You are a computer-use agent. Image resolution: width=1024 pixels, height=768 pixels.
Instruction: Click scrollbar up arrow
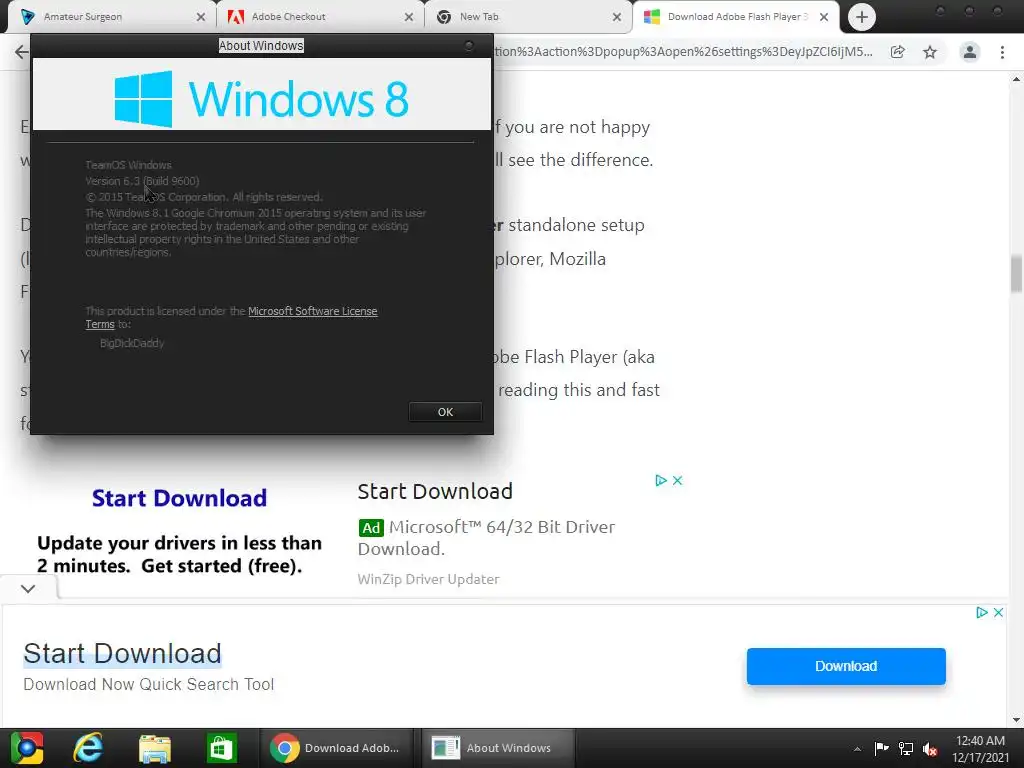pyautogui.click(x=1016, y=80)
